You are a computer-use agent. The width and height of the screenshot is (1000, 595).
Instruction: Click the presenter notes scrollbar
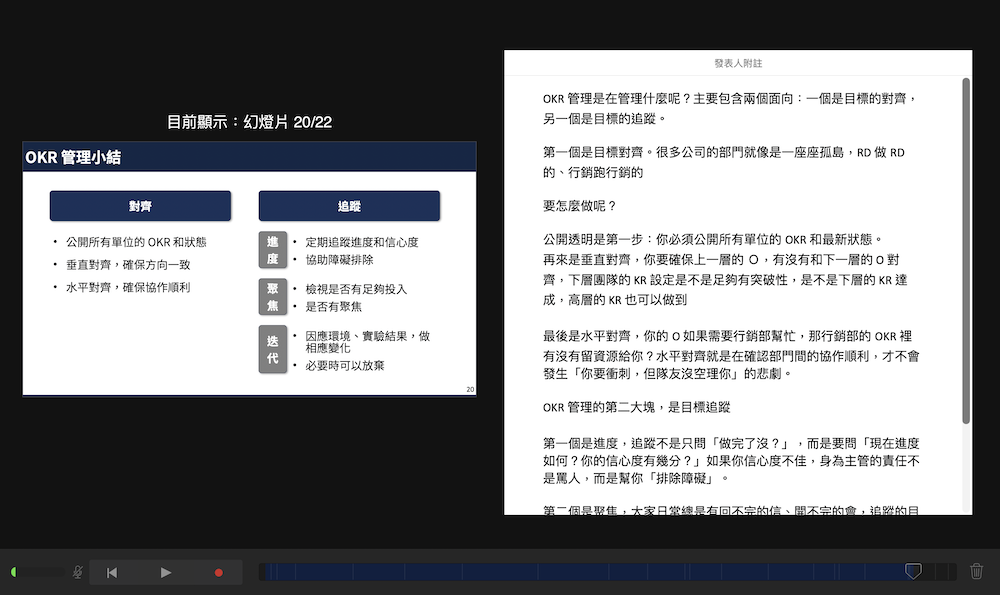[966, 250]
